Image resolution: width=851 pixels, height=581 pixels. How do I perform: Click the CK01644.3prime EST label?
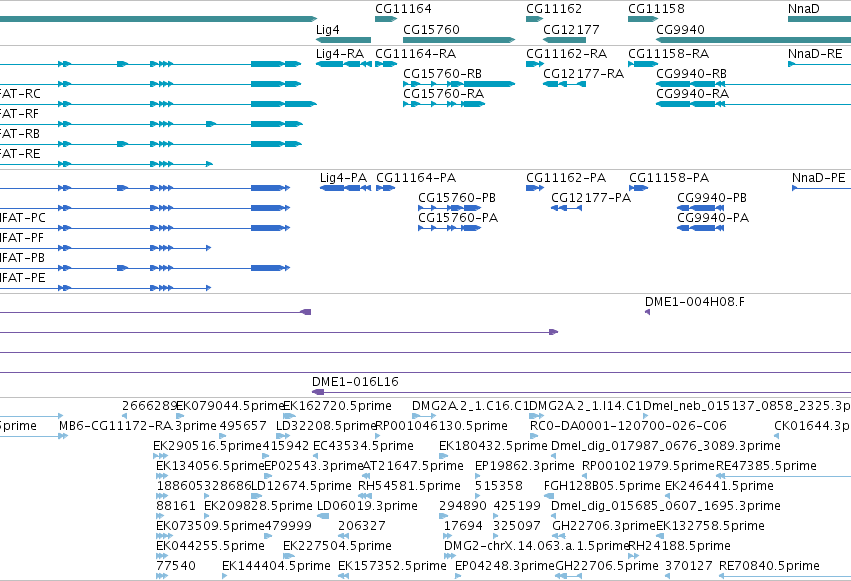pos(812,426)
